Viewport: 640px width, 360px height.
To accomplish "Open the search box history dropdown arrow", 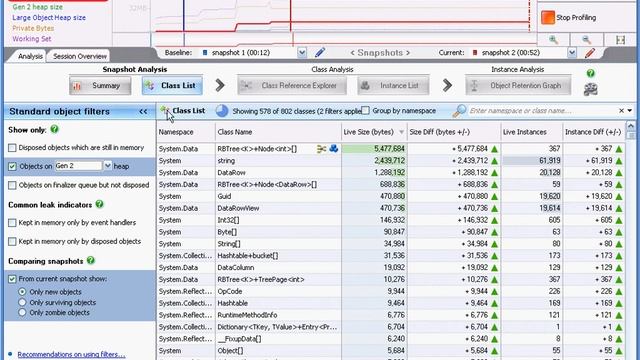I will [630, 111].
